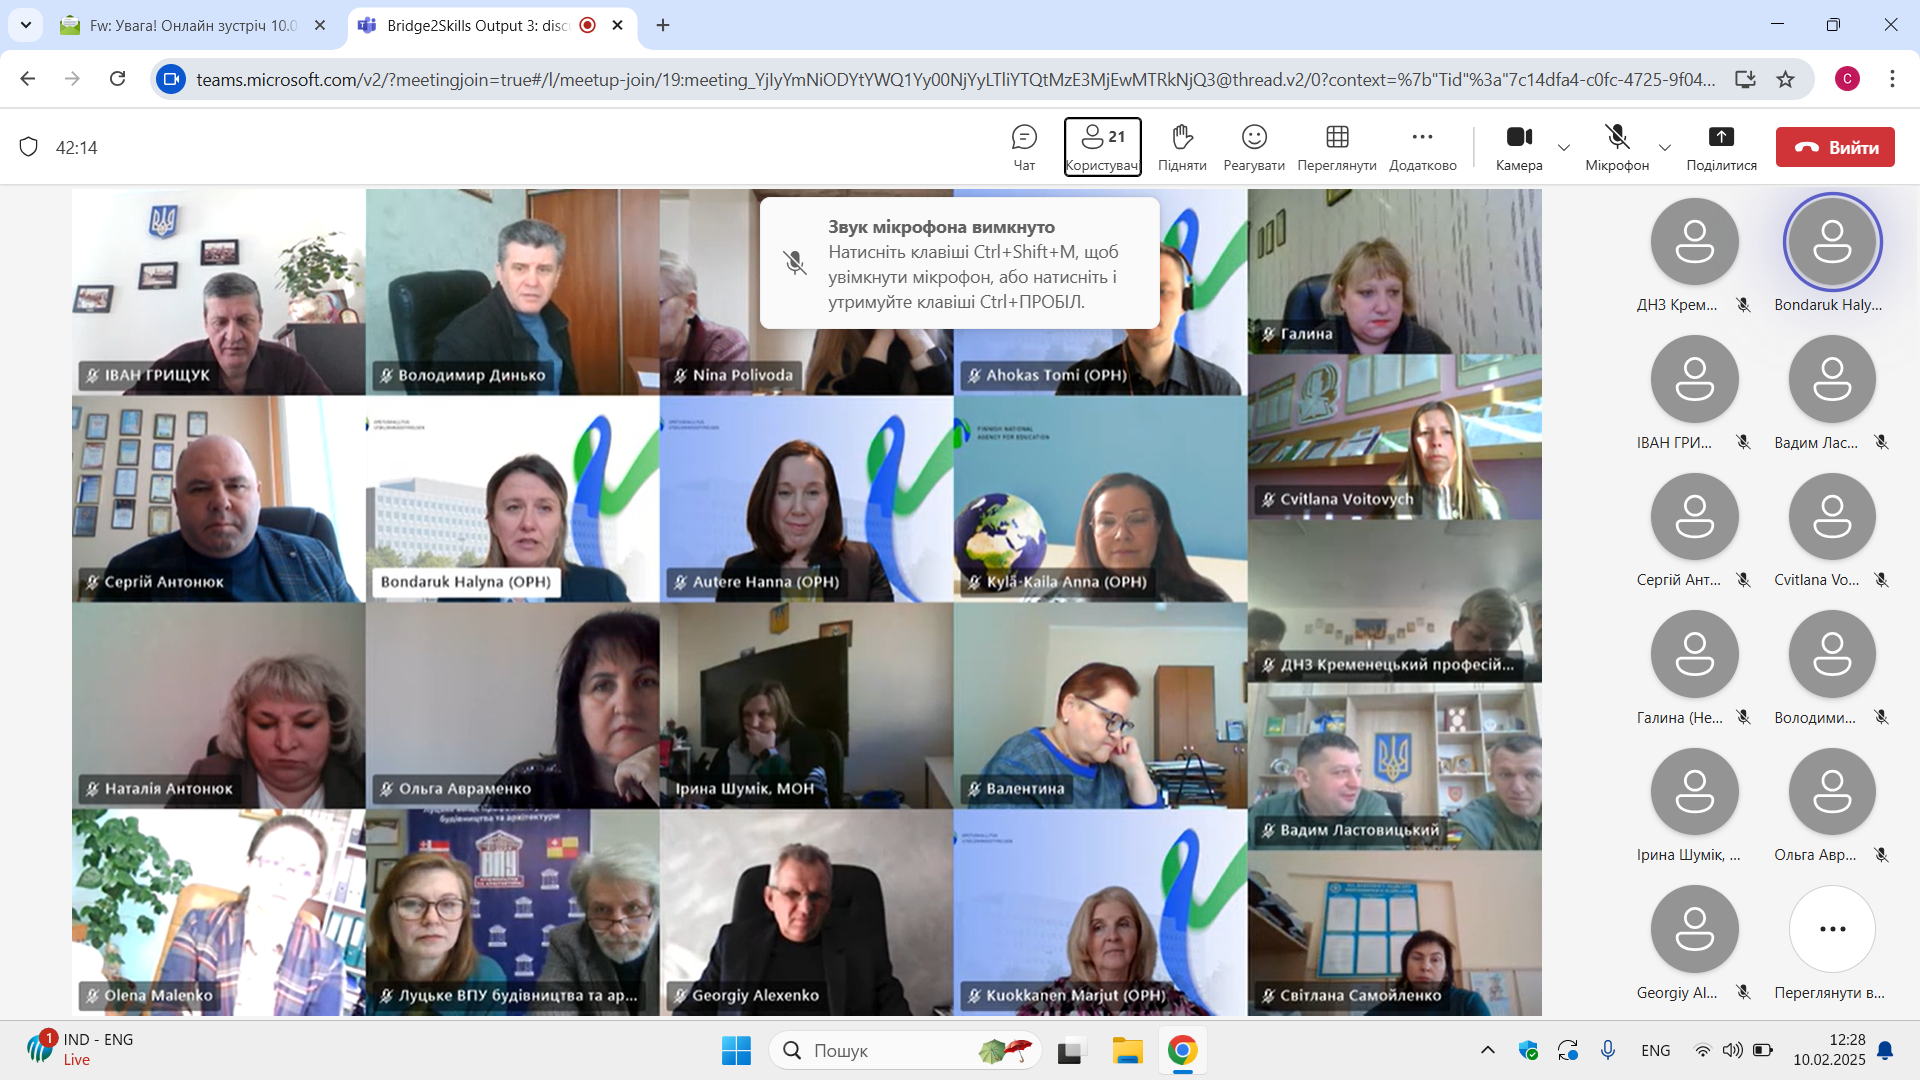Viewport: 1920px width, 1080px height.
Task: Unmute using the Мікрофон toggle
Action: point(1617,146)
